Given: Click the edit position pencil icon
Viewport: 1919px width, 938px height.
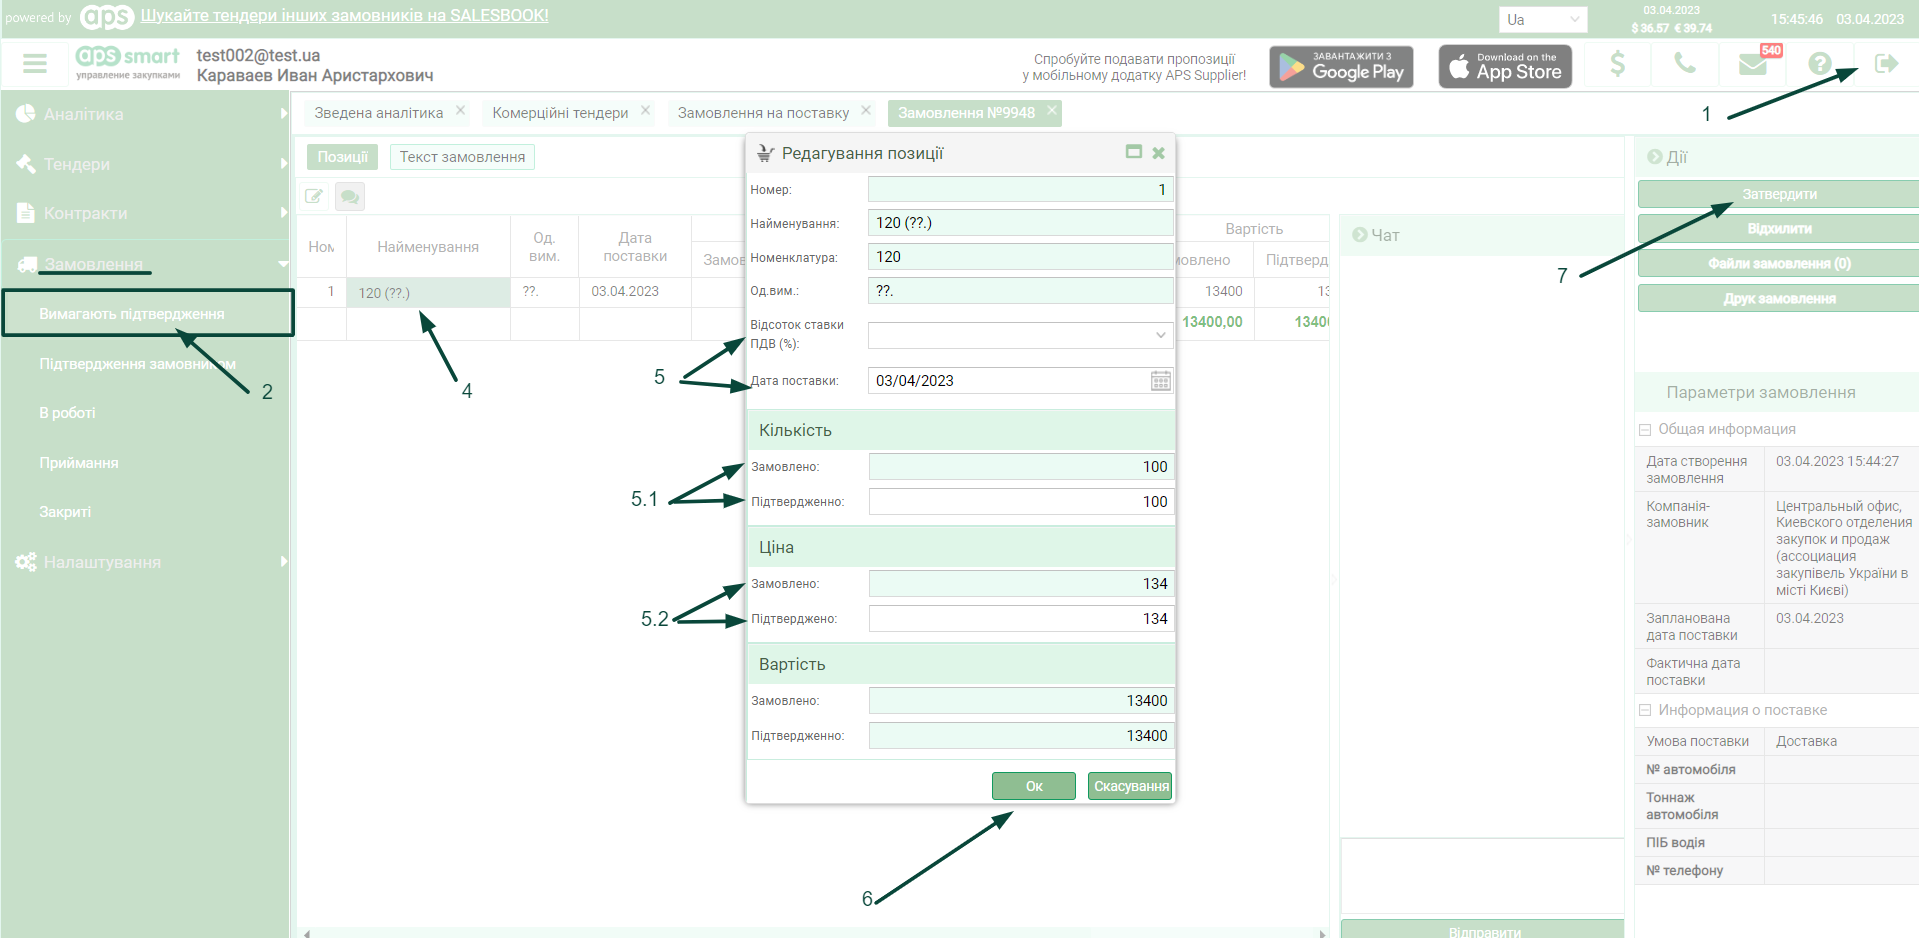Looking at the screenshot, I should [x=314, y=196].
